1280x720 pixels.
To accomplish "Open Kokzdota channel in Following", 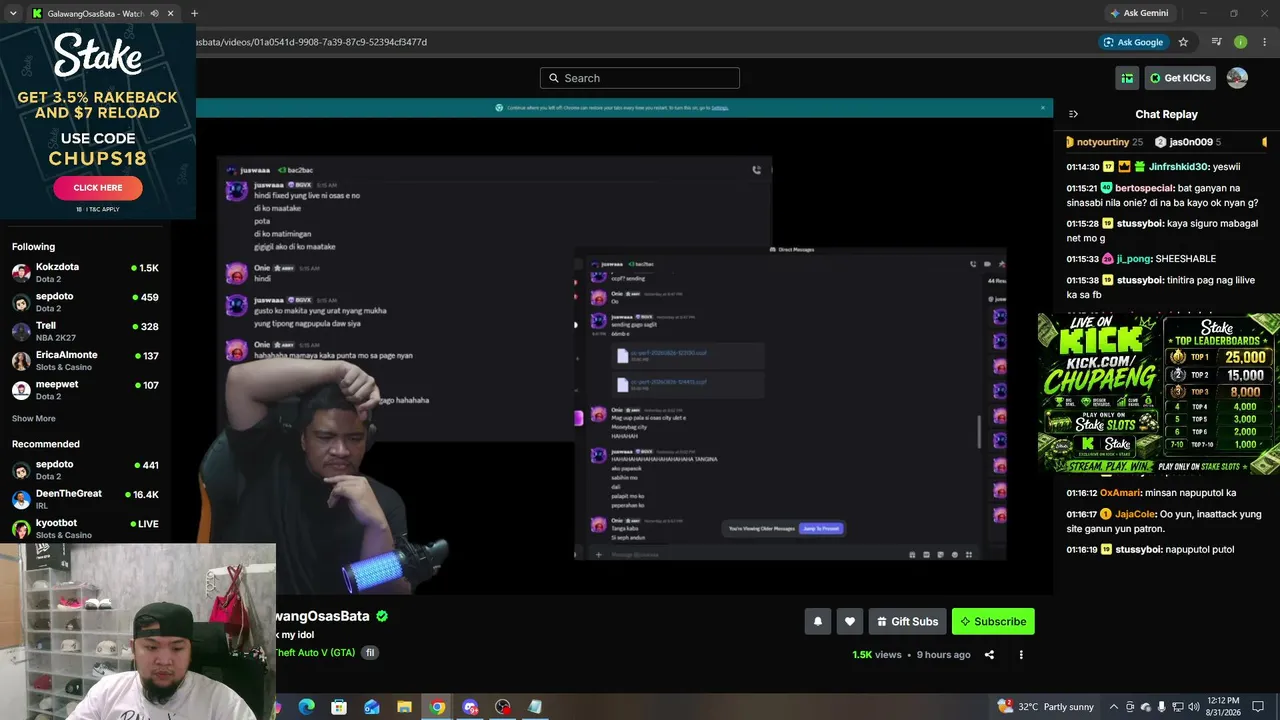I will click(85, 272).
